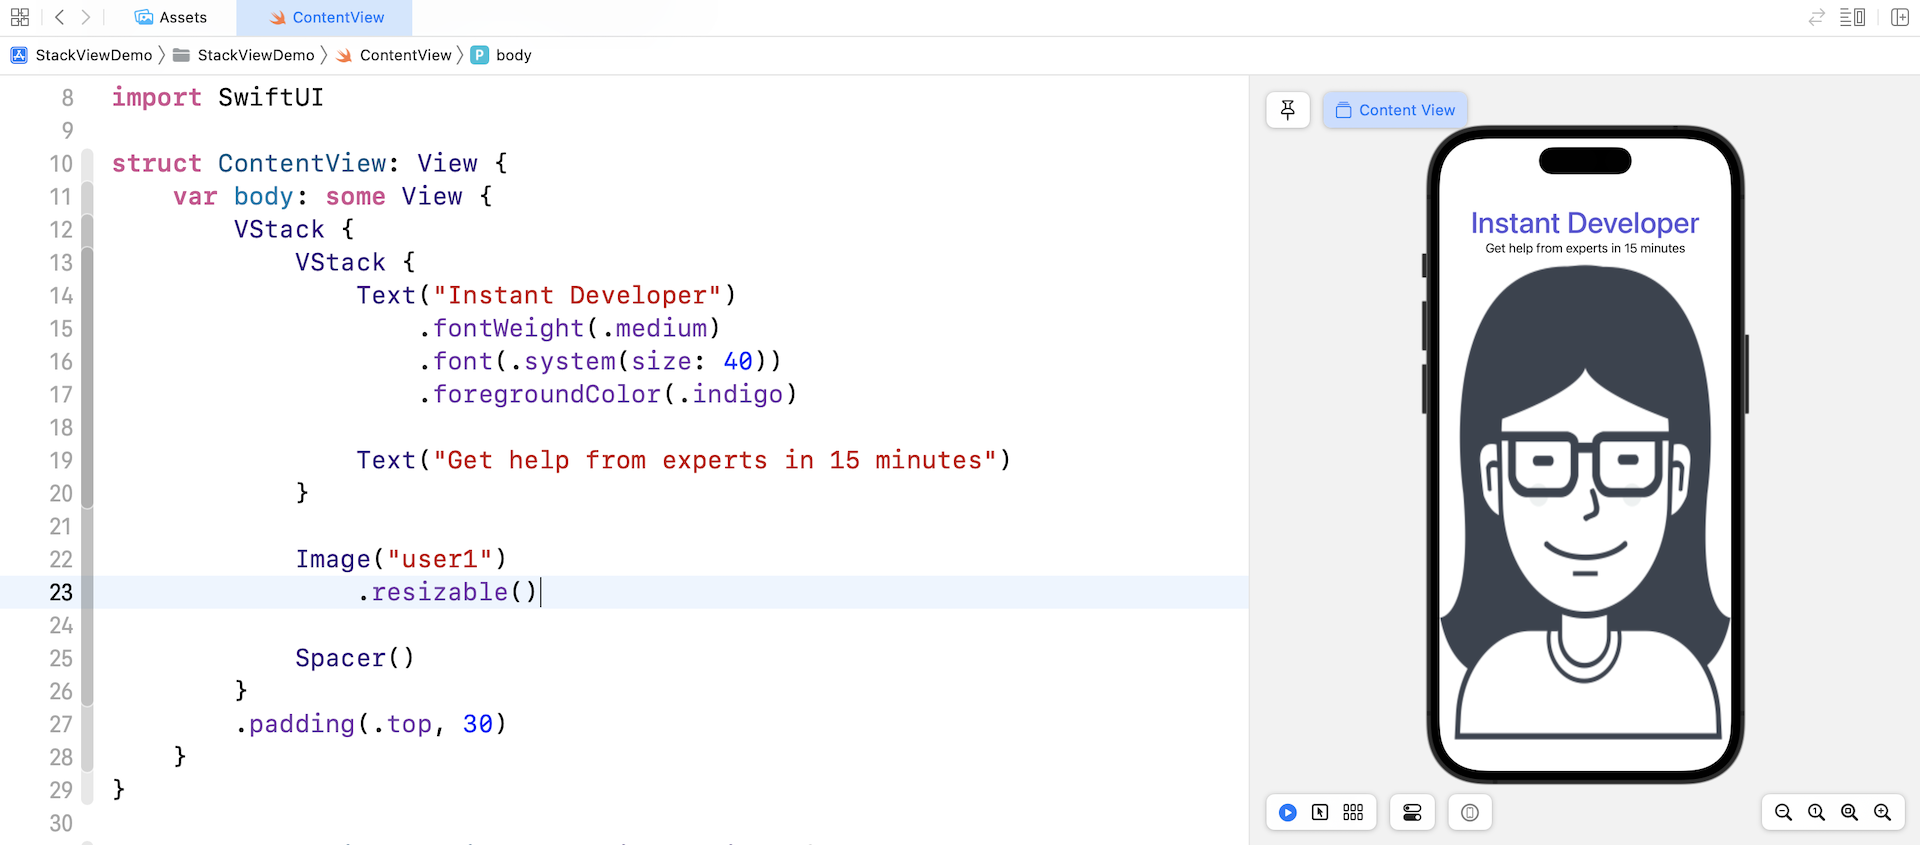Toggle the editor options and minimap
This screenshot has width=1920, height=845.
click(1852, 17)
